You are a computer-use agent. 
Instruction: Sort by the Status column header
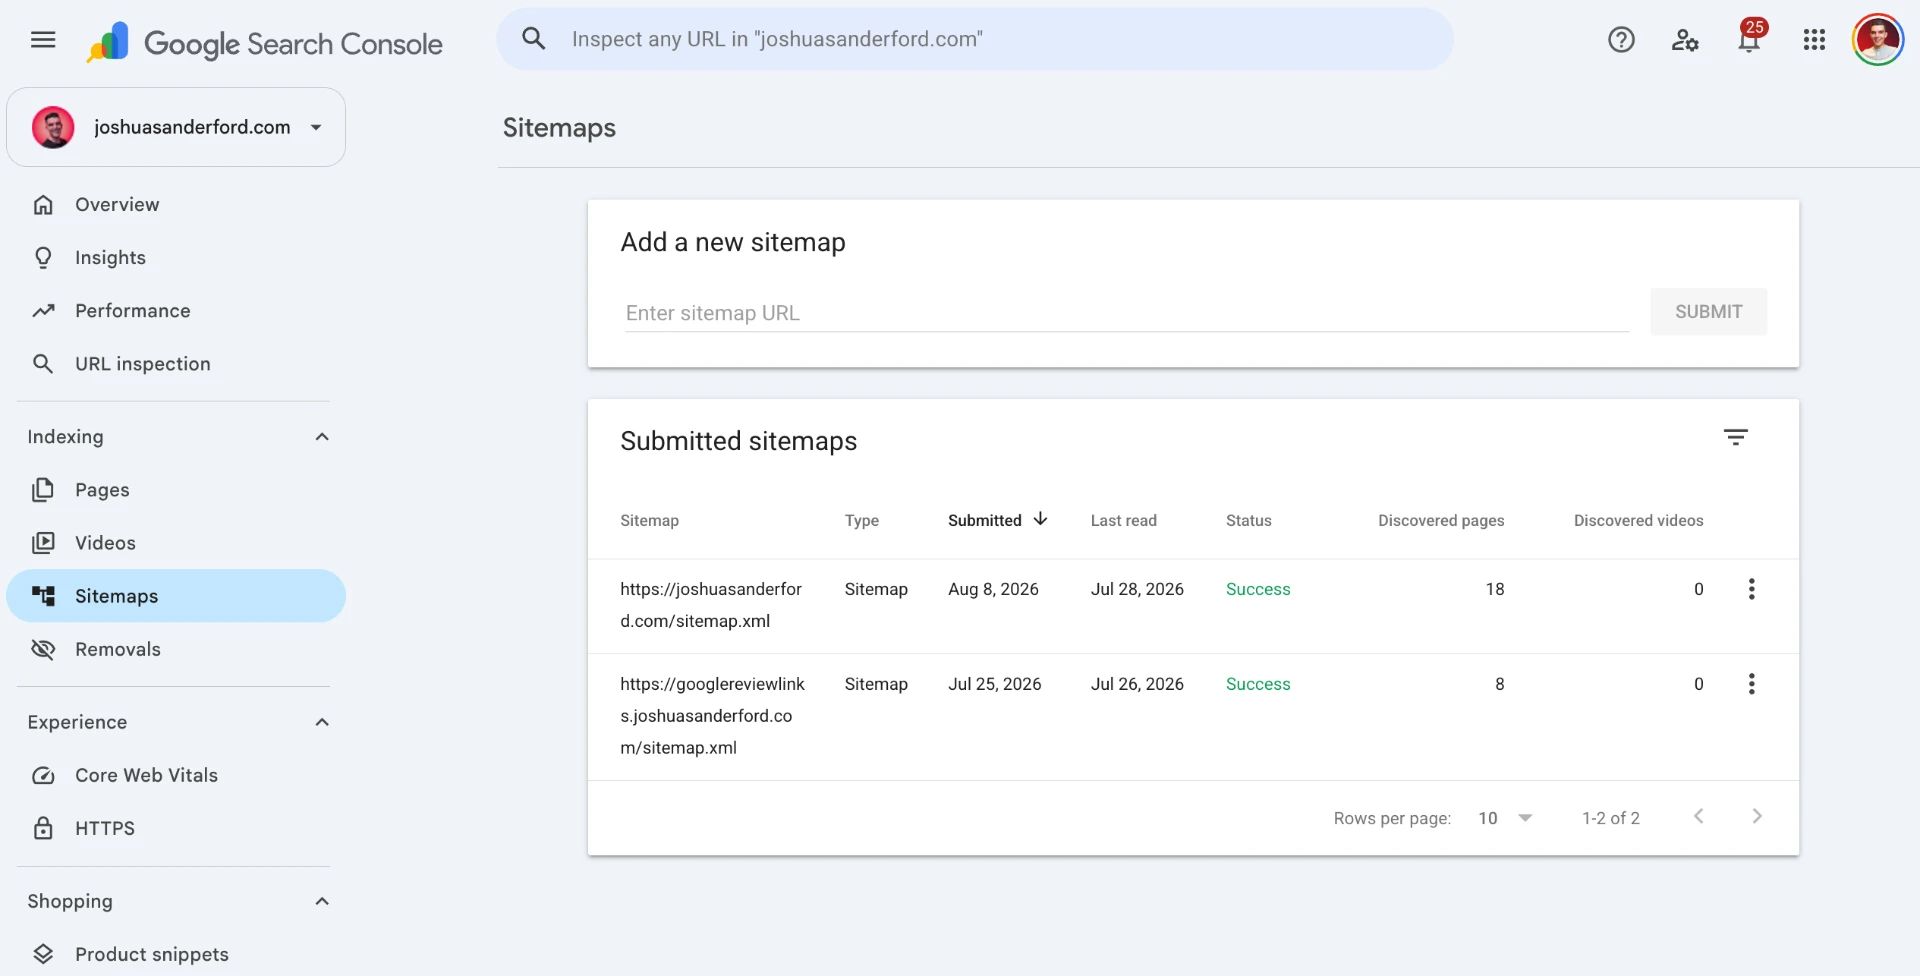click(x=1248, y=520)
